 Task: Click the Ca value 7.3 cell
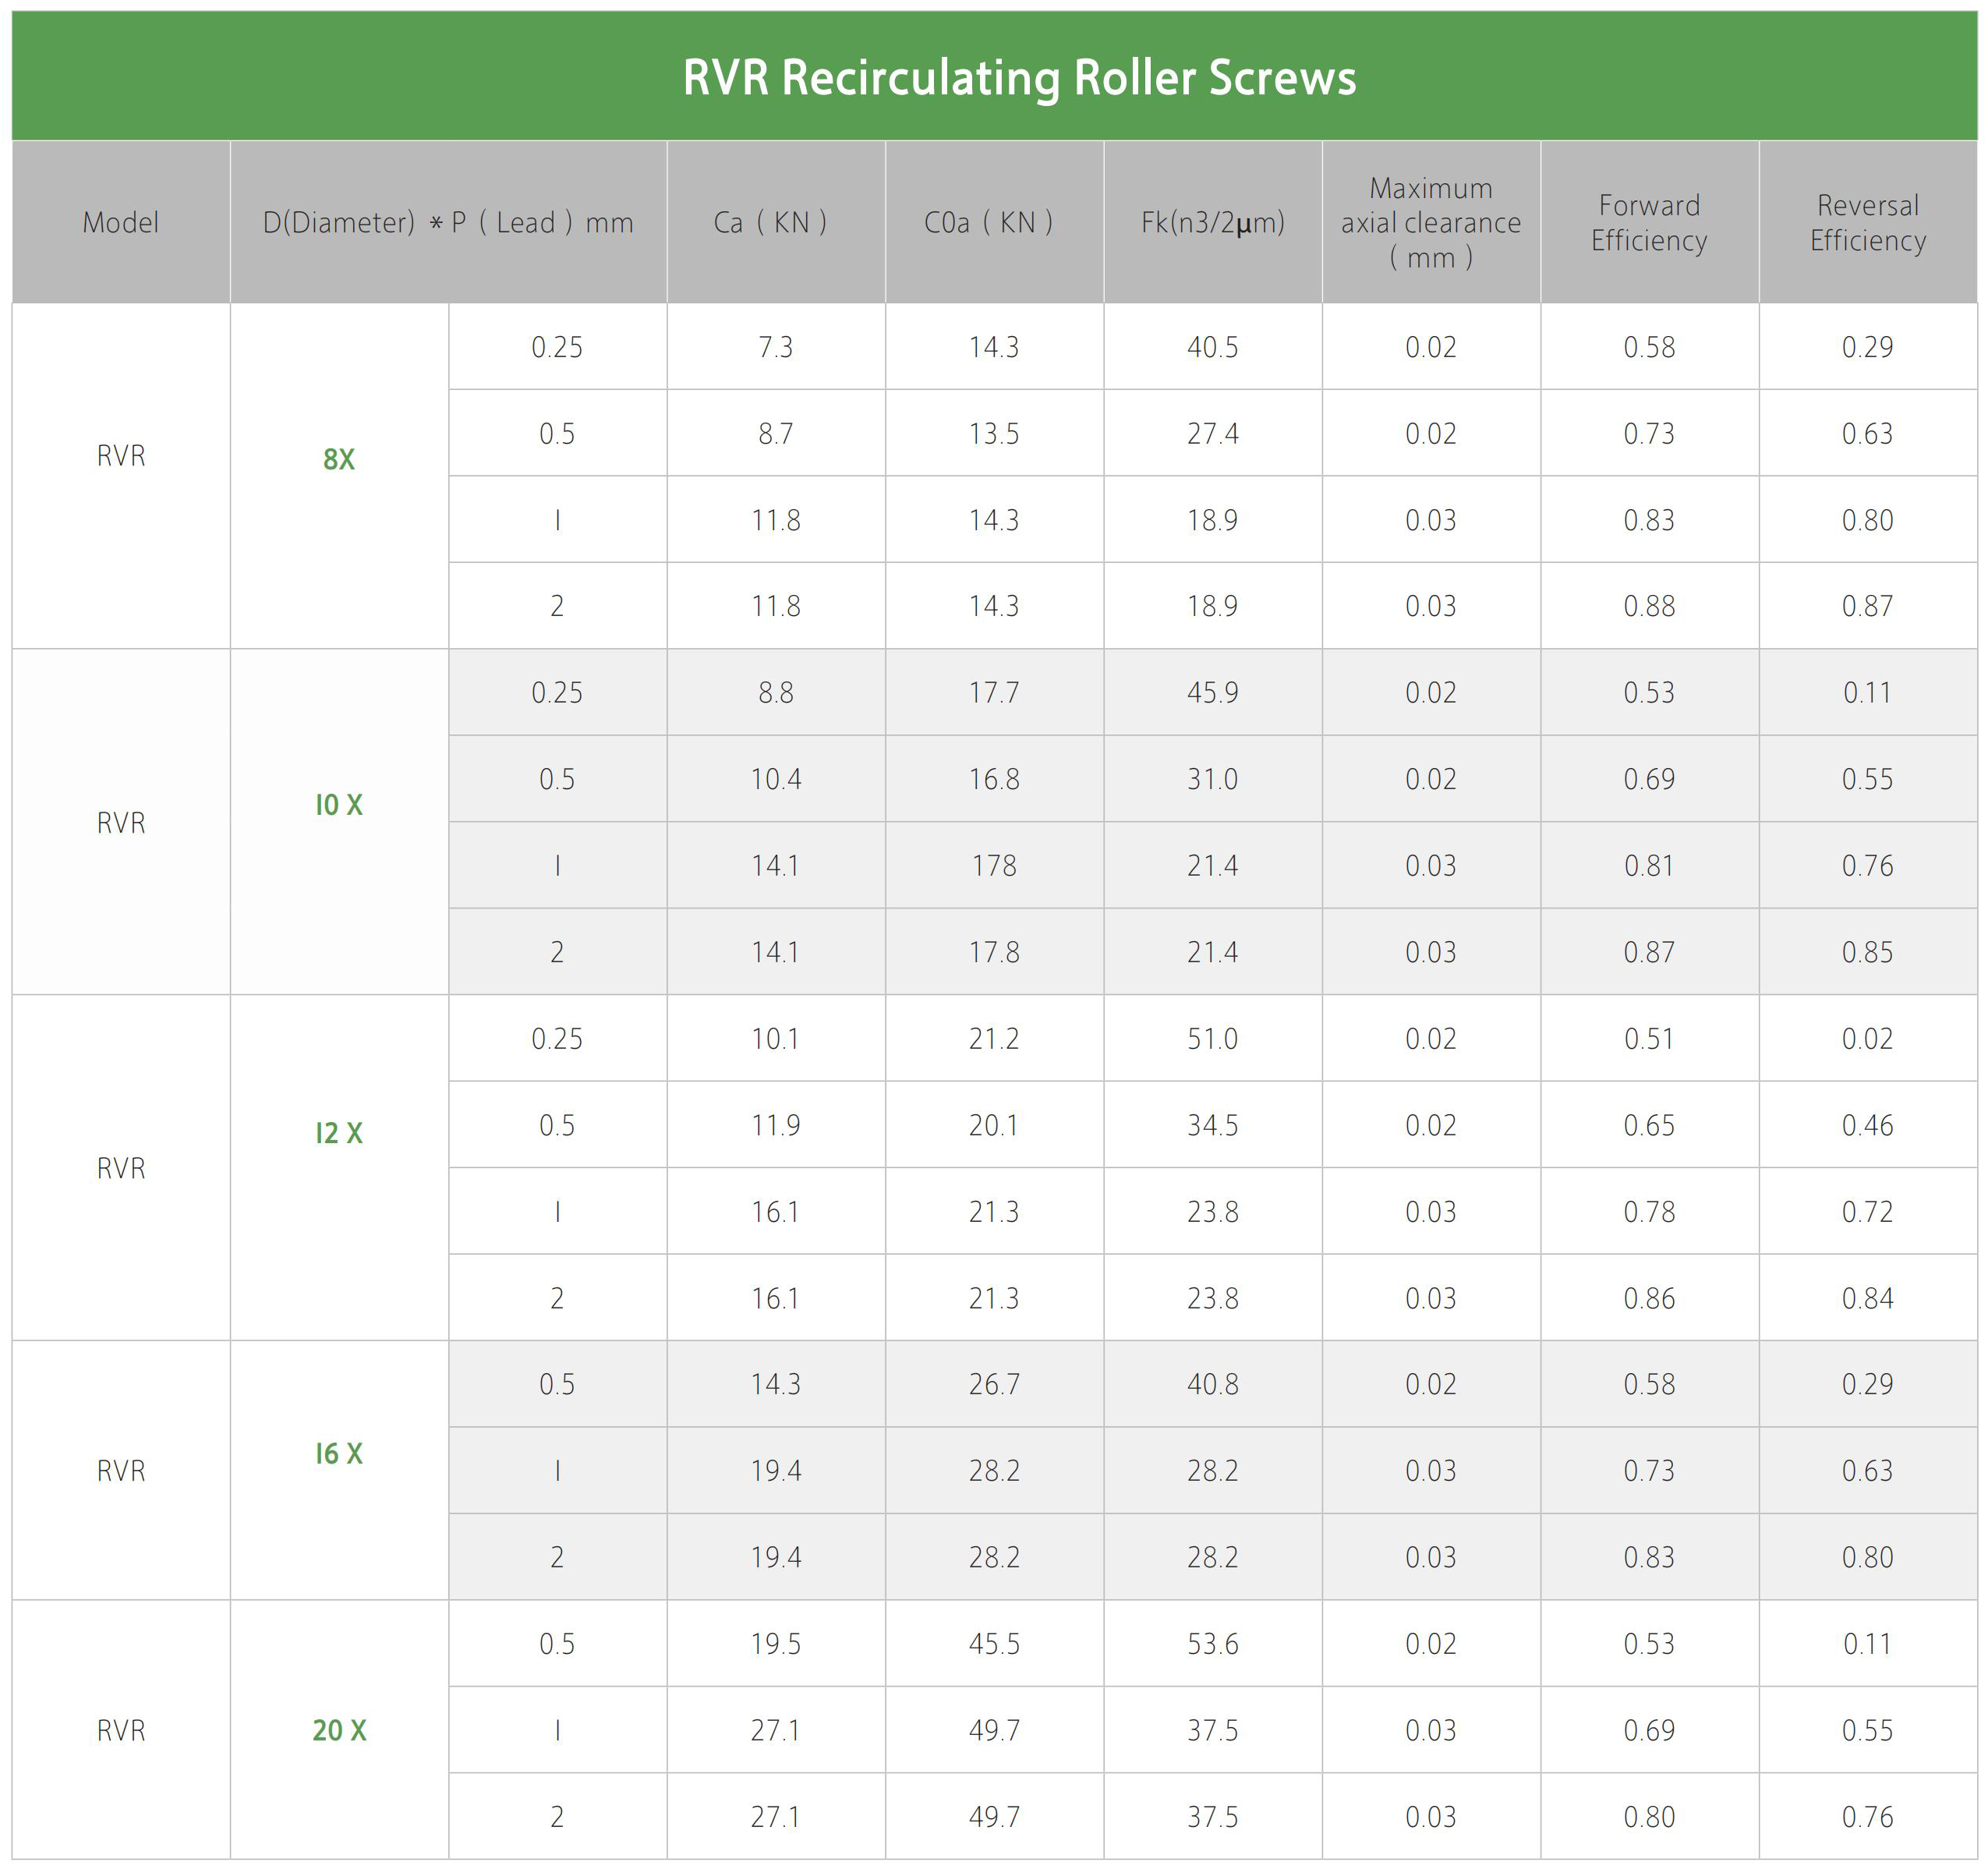(776, 347)
